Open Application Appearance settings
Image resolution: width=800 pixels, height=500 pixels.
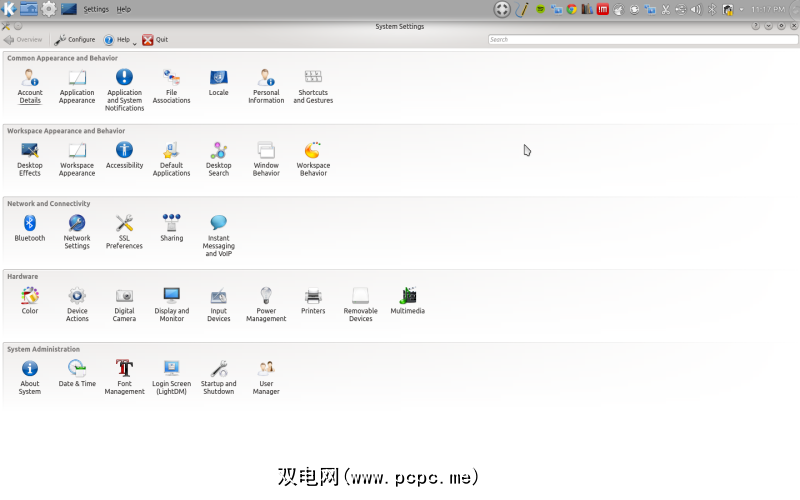[77, 86]
